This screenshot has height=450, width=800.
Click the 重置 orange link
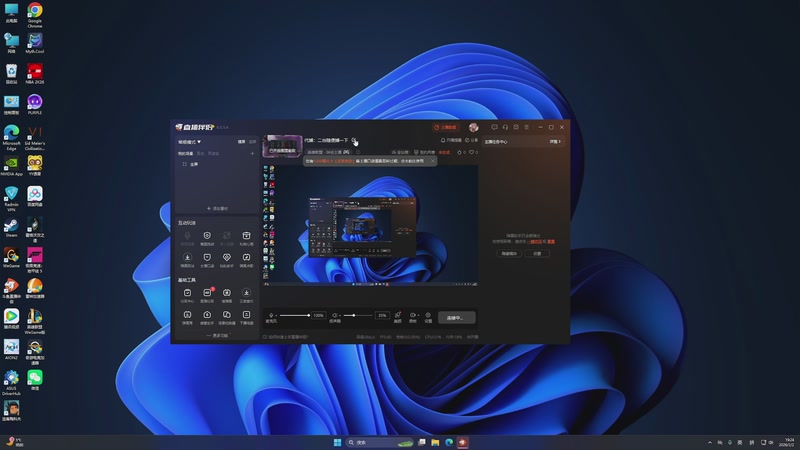pos(551,241)
